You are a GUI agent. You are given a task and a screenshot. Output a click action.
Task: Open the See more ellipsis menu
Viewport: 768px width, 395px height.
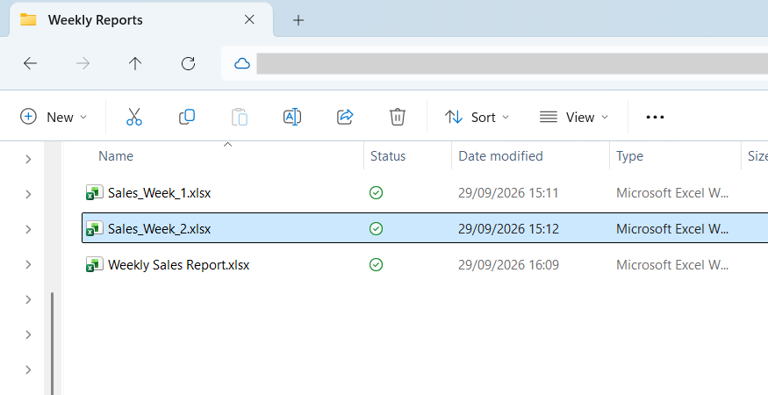pos(655,117)
